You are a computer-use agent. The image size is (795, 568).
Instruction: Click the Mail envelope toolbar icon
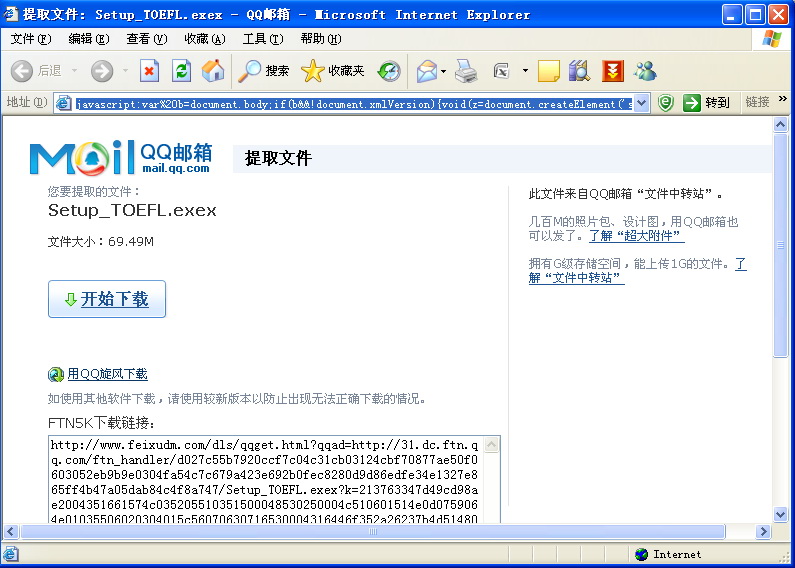427,71
